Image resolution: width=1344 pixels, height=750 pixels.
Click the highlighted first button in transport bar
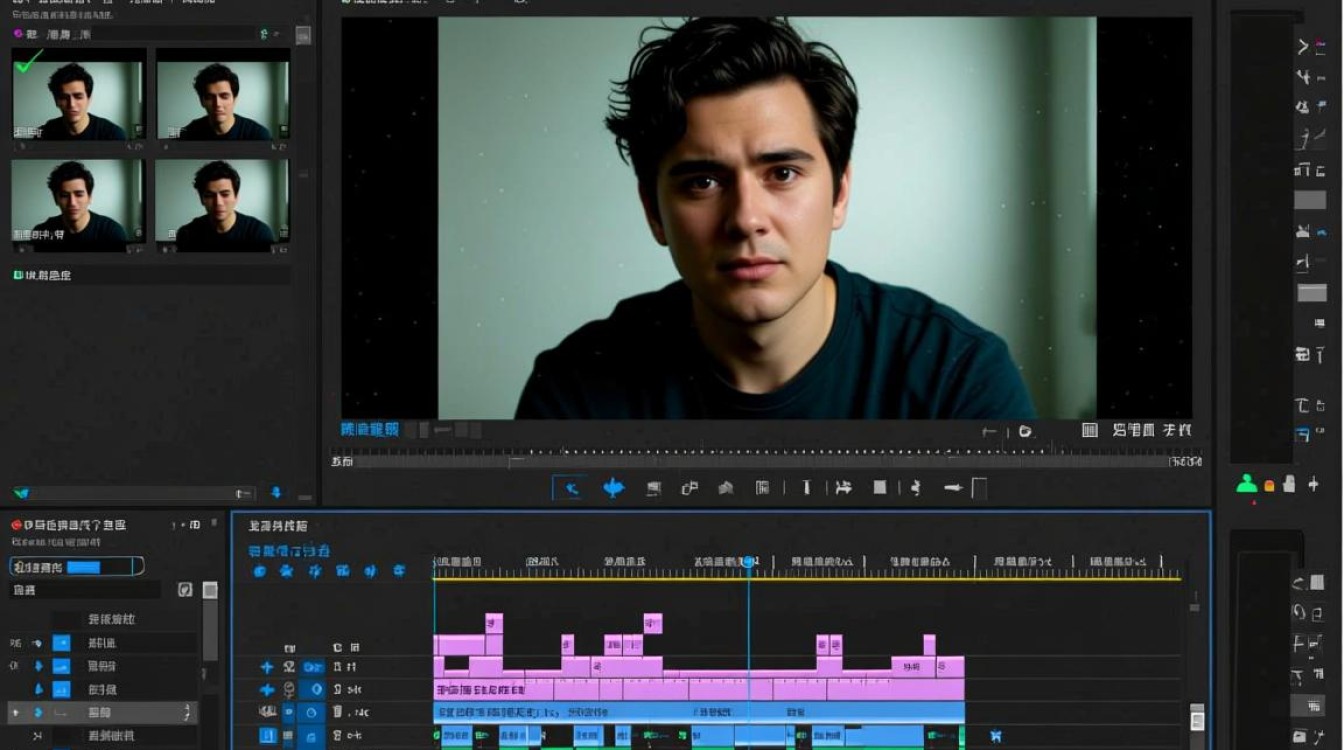click(x=571, y=488)
